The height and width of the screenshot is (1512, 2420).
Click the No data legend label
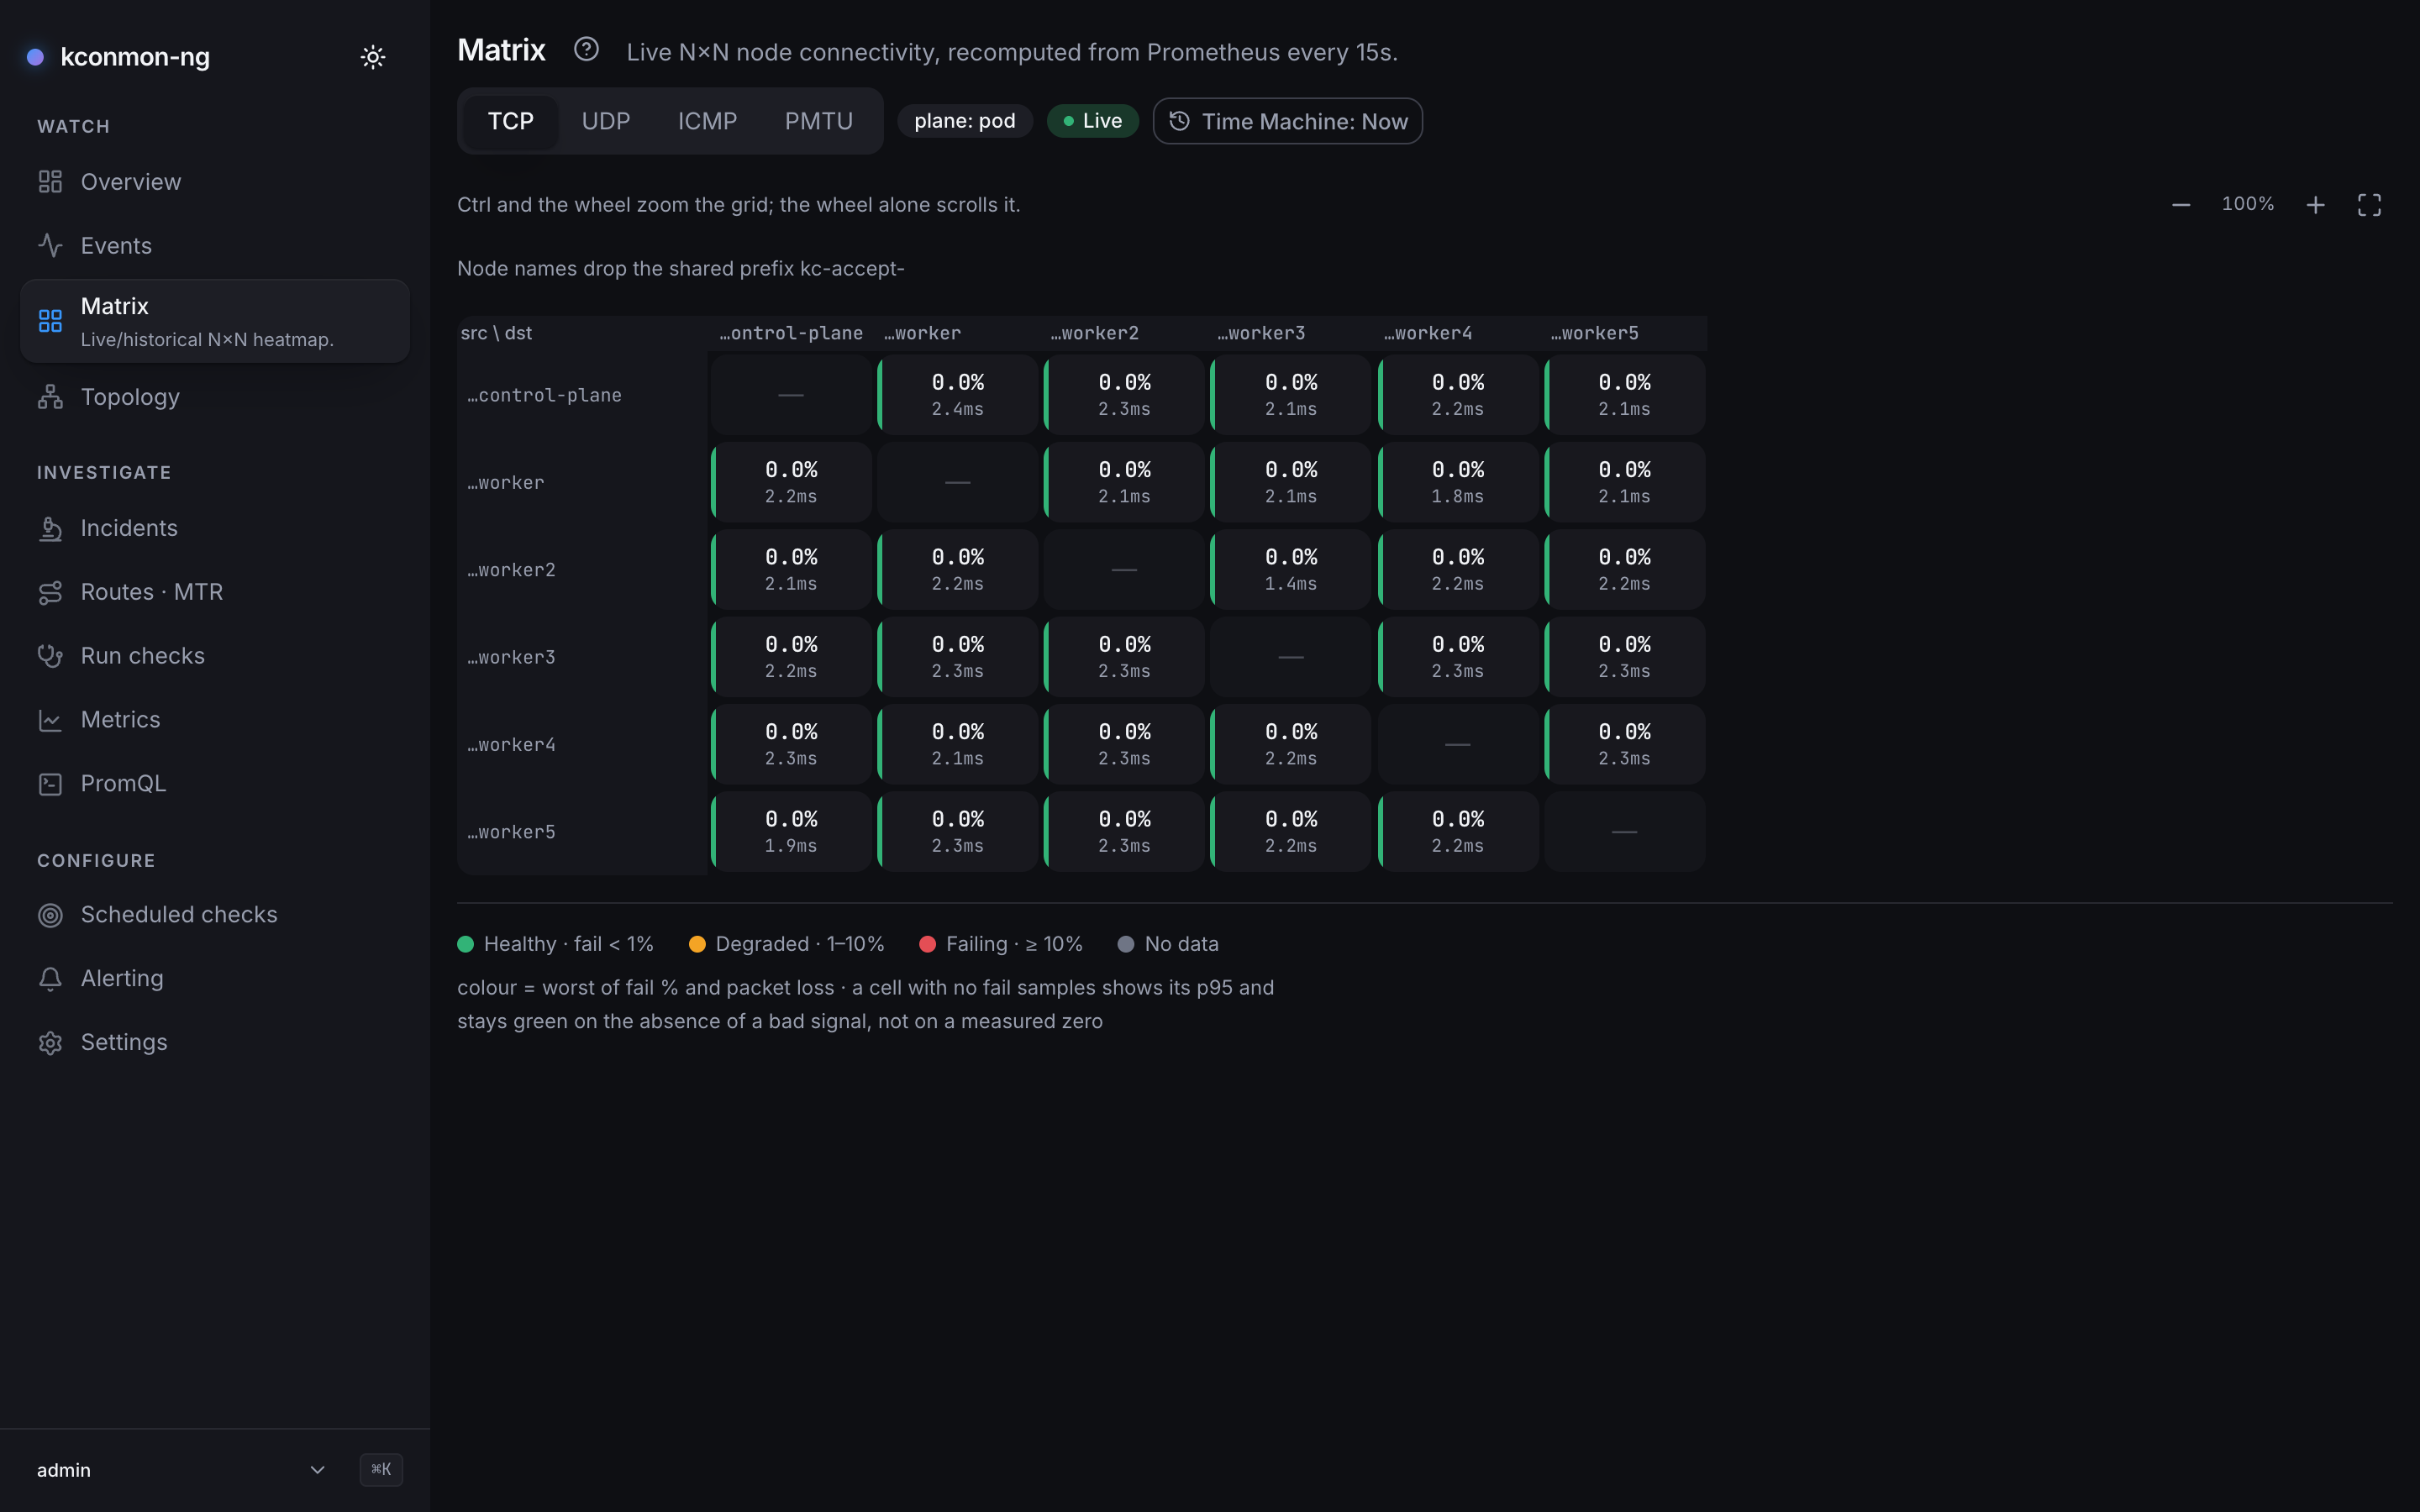coord(1181,944)
